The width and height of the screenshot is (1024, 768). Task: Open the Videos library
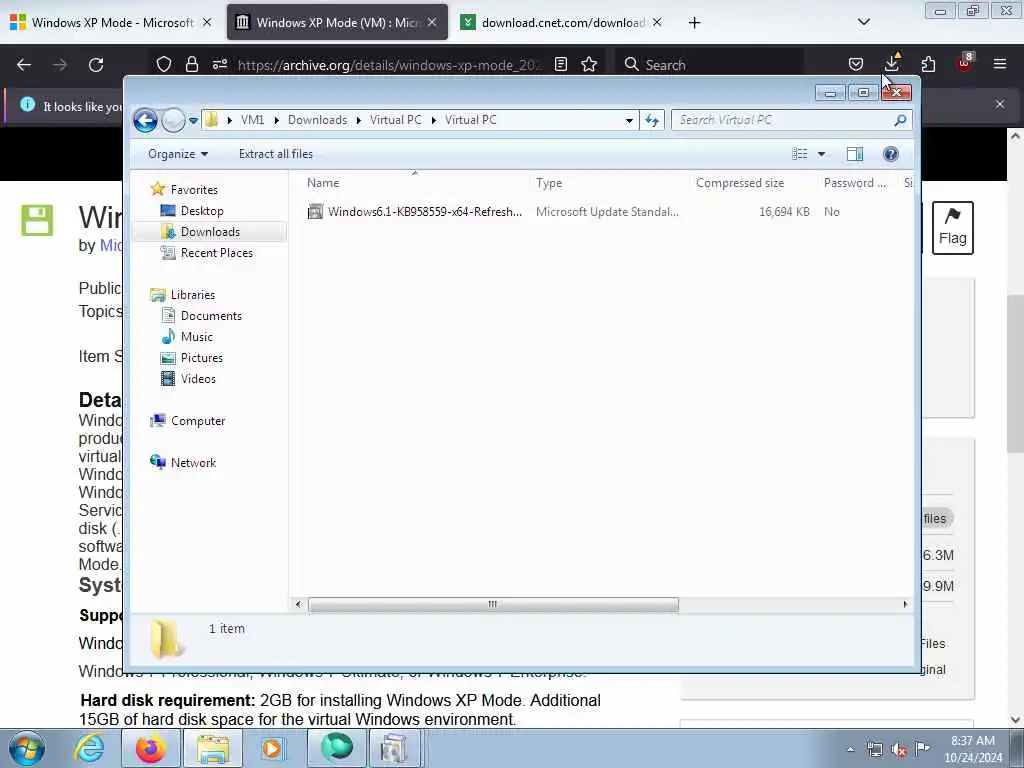click(198, 379)
